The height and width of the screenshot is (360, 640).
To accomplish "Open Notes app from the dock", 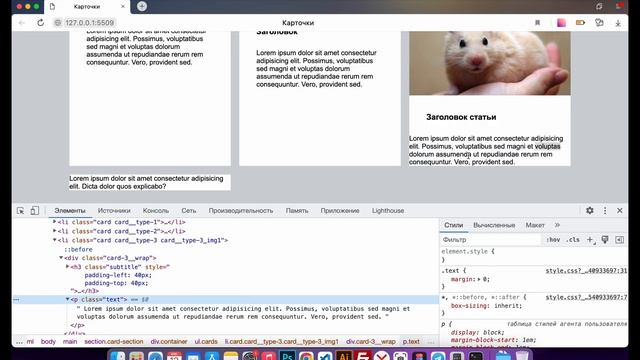I will pos(231,356).
